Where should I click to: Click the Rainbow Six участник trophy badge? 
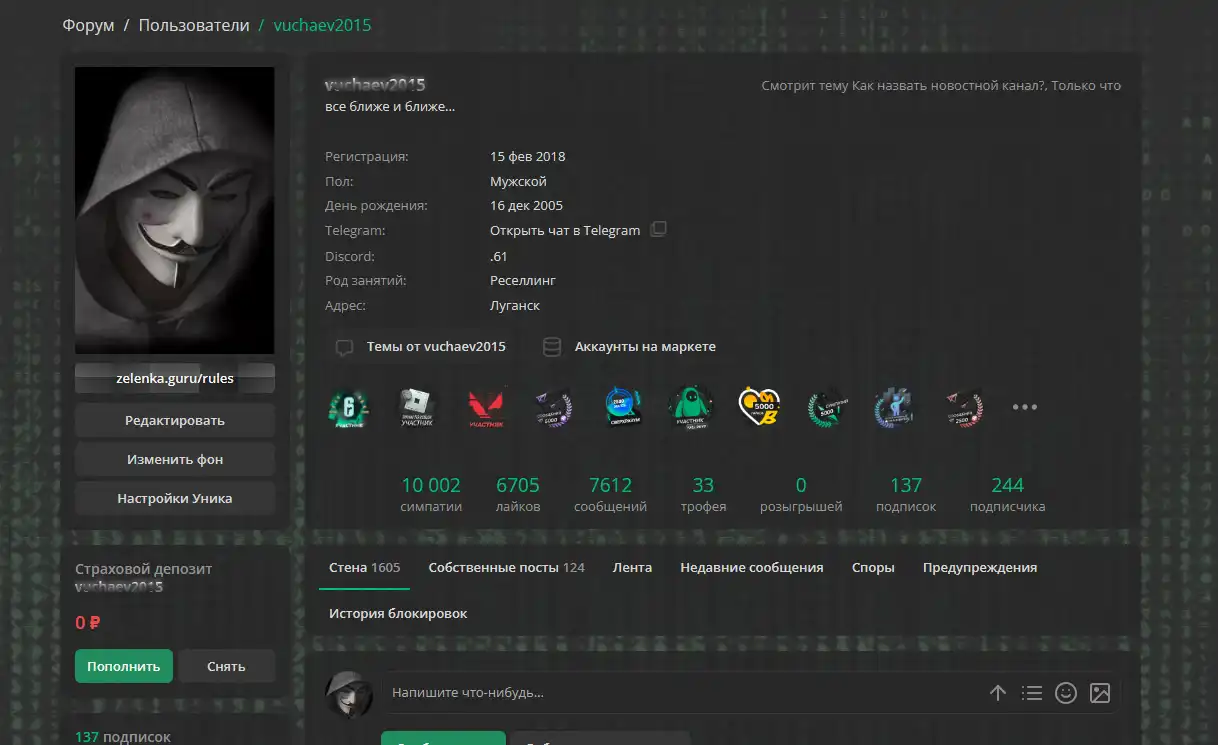[x=349, y=407]
